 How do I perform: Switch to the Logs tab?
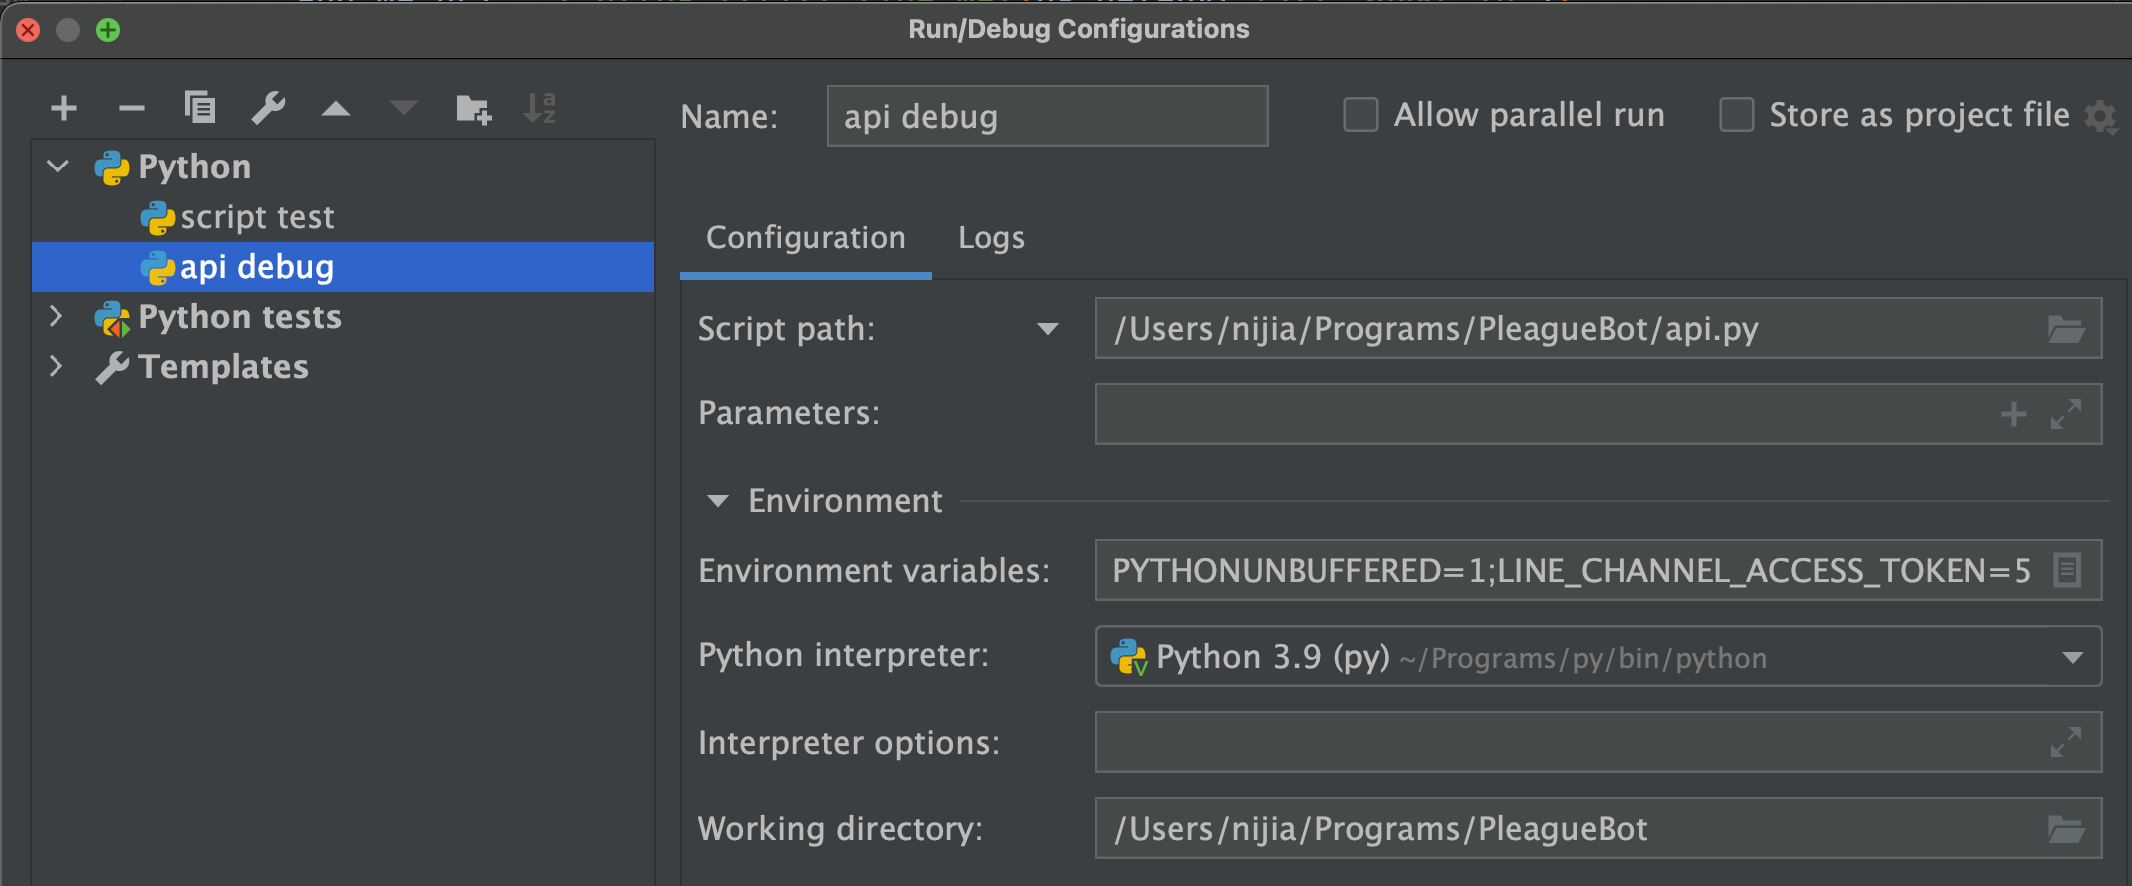tap(991, 238)
